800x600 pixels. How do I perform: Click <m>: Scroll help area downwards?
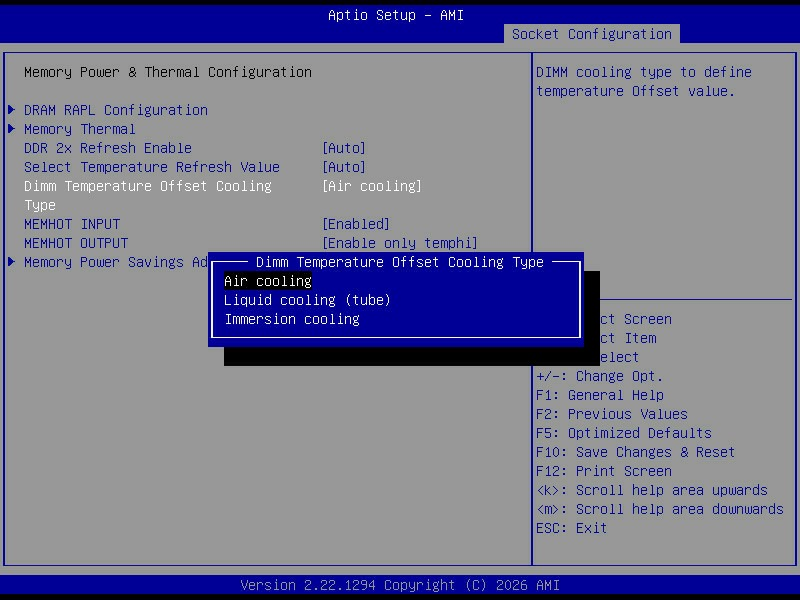(660, 509)
